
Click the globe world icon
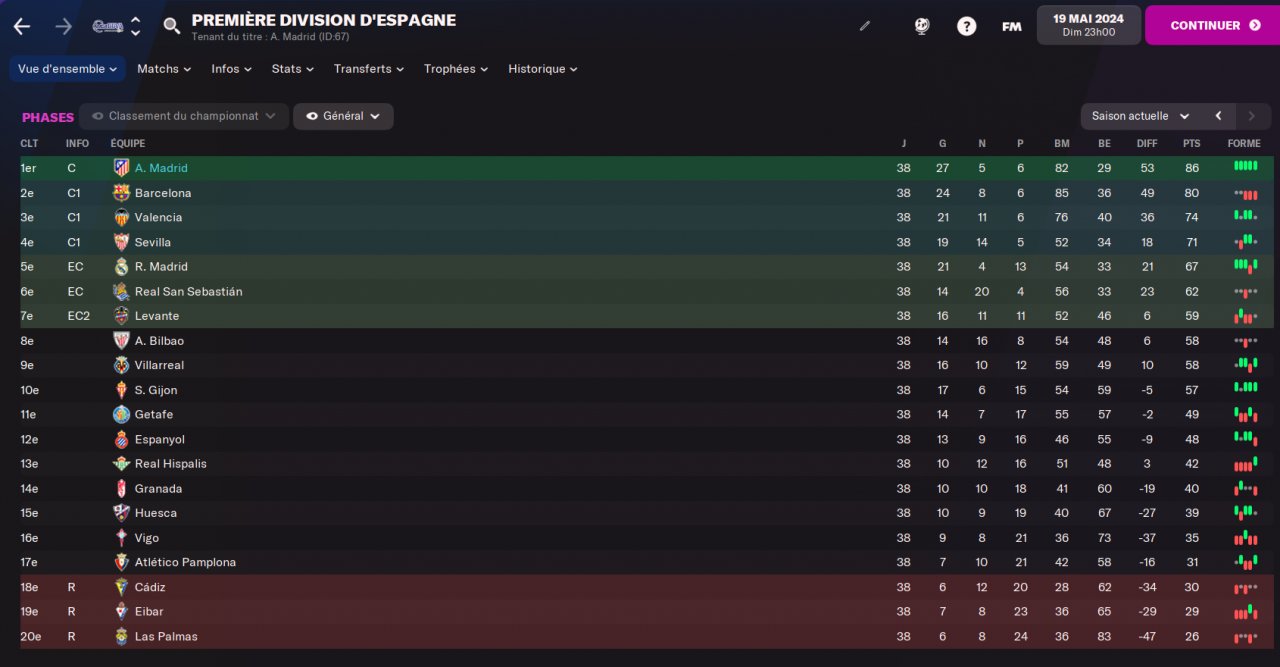pyautogui.click(x=922, y=26)
